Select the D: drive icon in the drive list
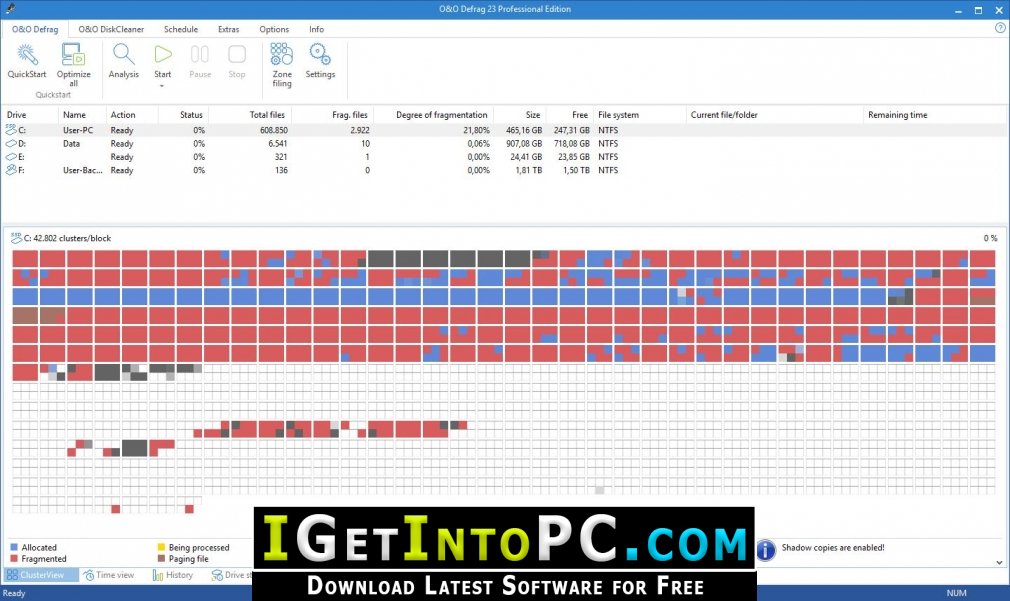This screenshot has height=601, width=1010. [11, 144]
